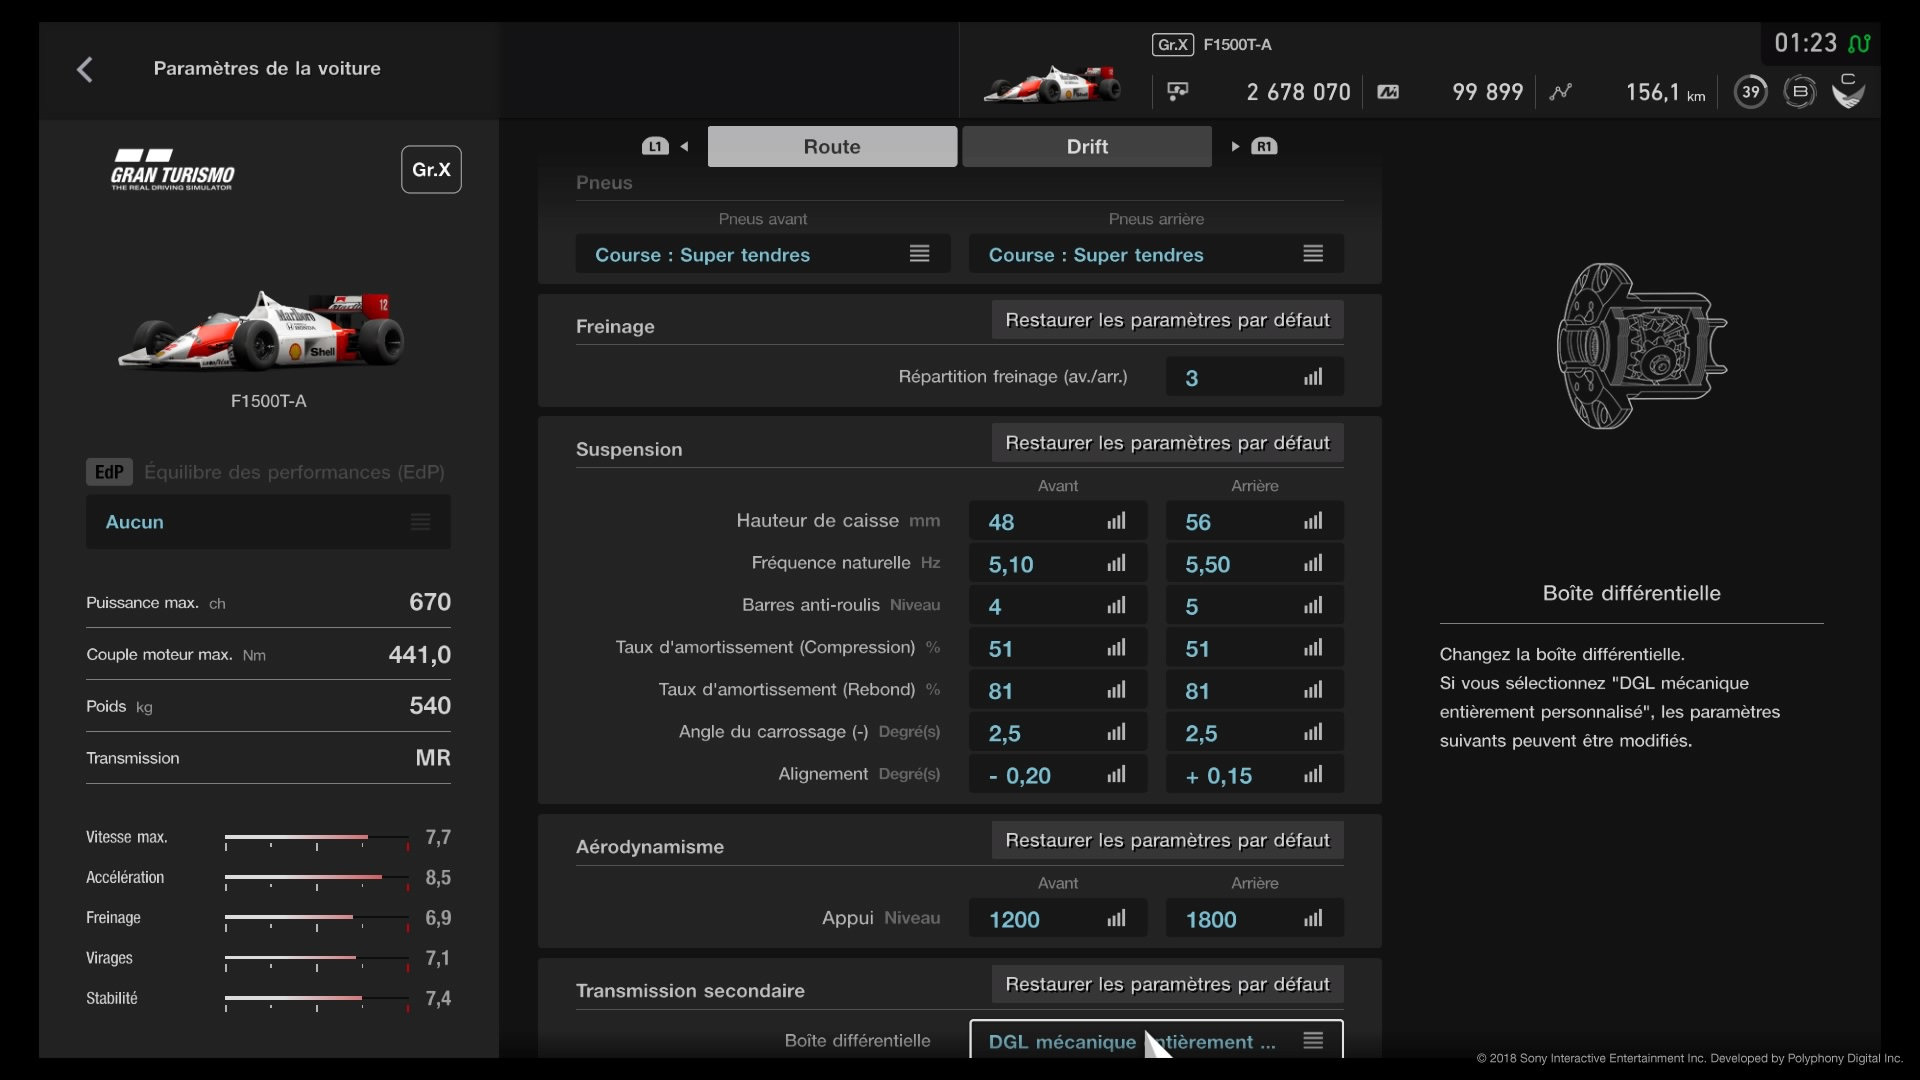Click the credits icon beside 2 678 070
1920x1080 pixels.
point(1178,92)
